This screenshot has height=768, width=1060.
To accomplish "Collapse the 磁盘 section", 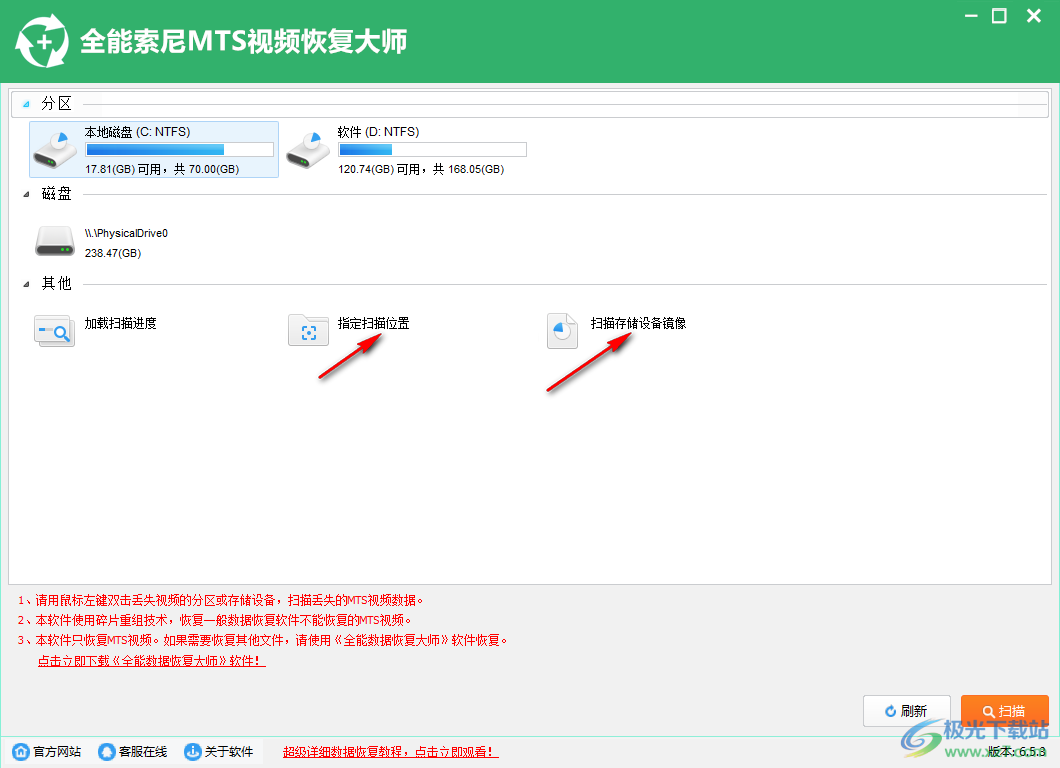I will 26,194.
